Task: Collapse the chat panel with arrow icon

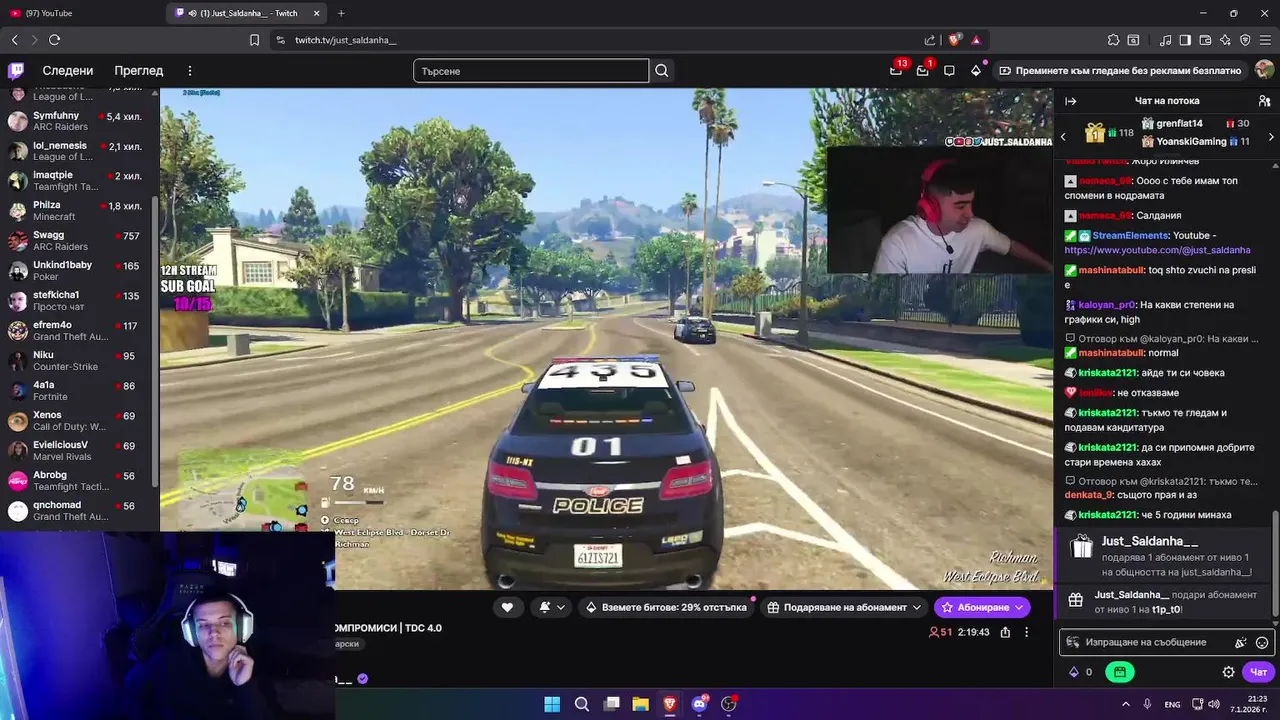Action: pyautogui.click(x=1070, y=101)
